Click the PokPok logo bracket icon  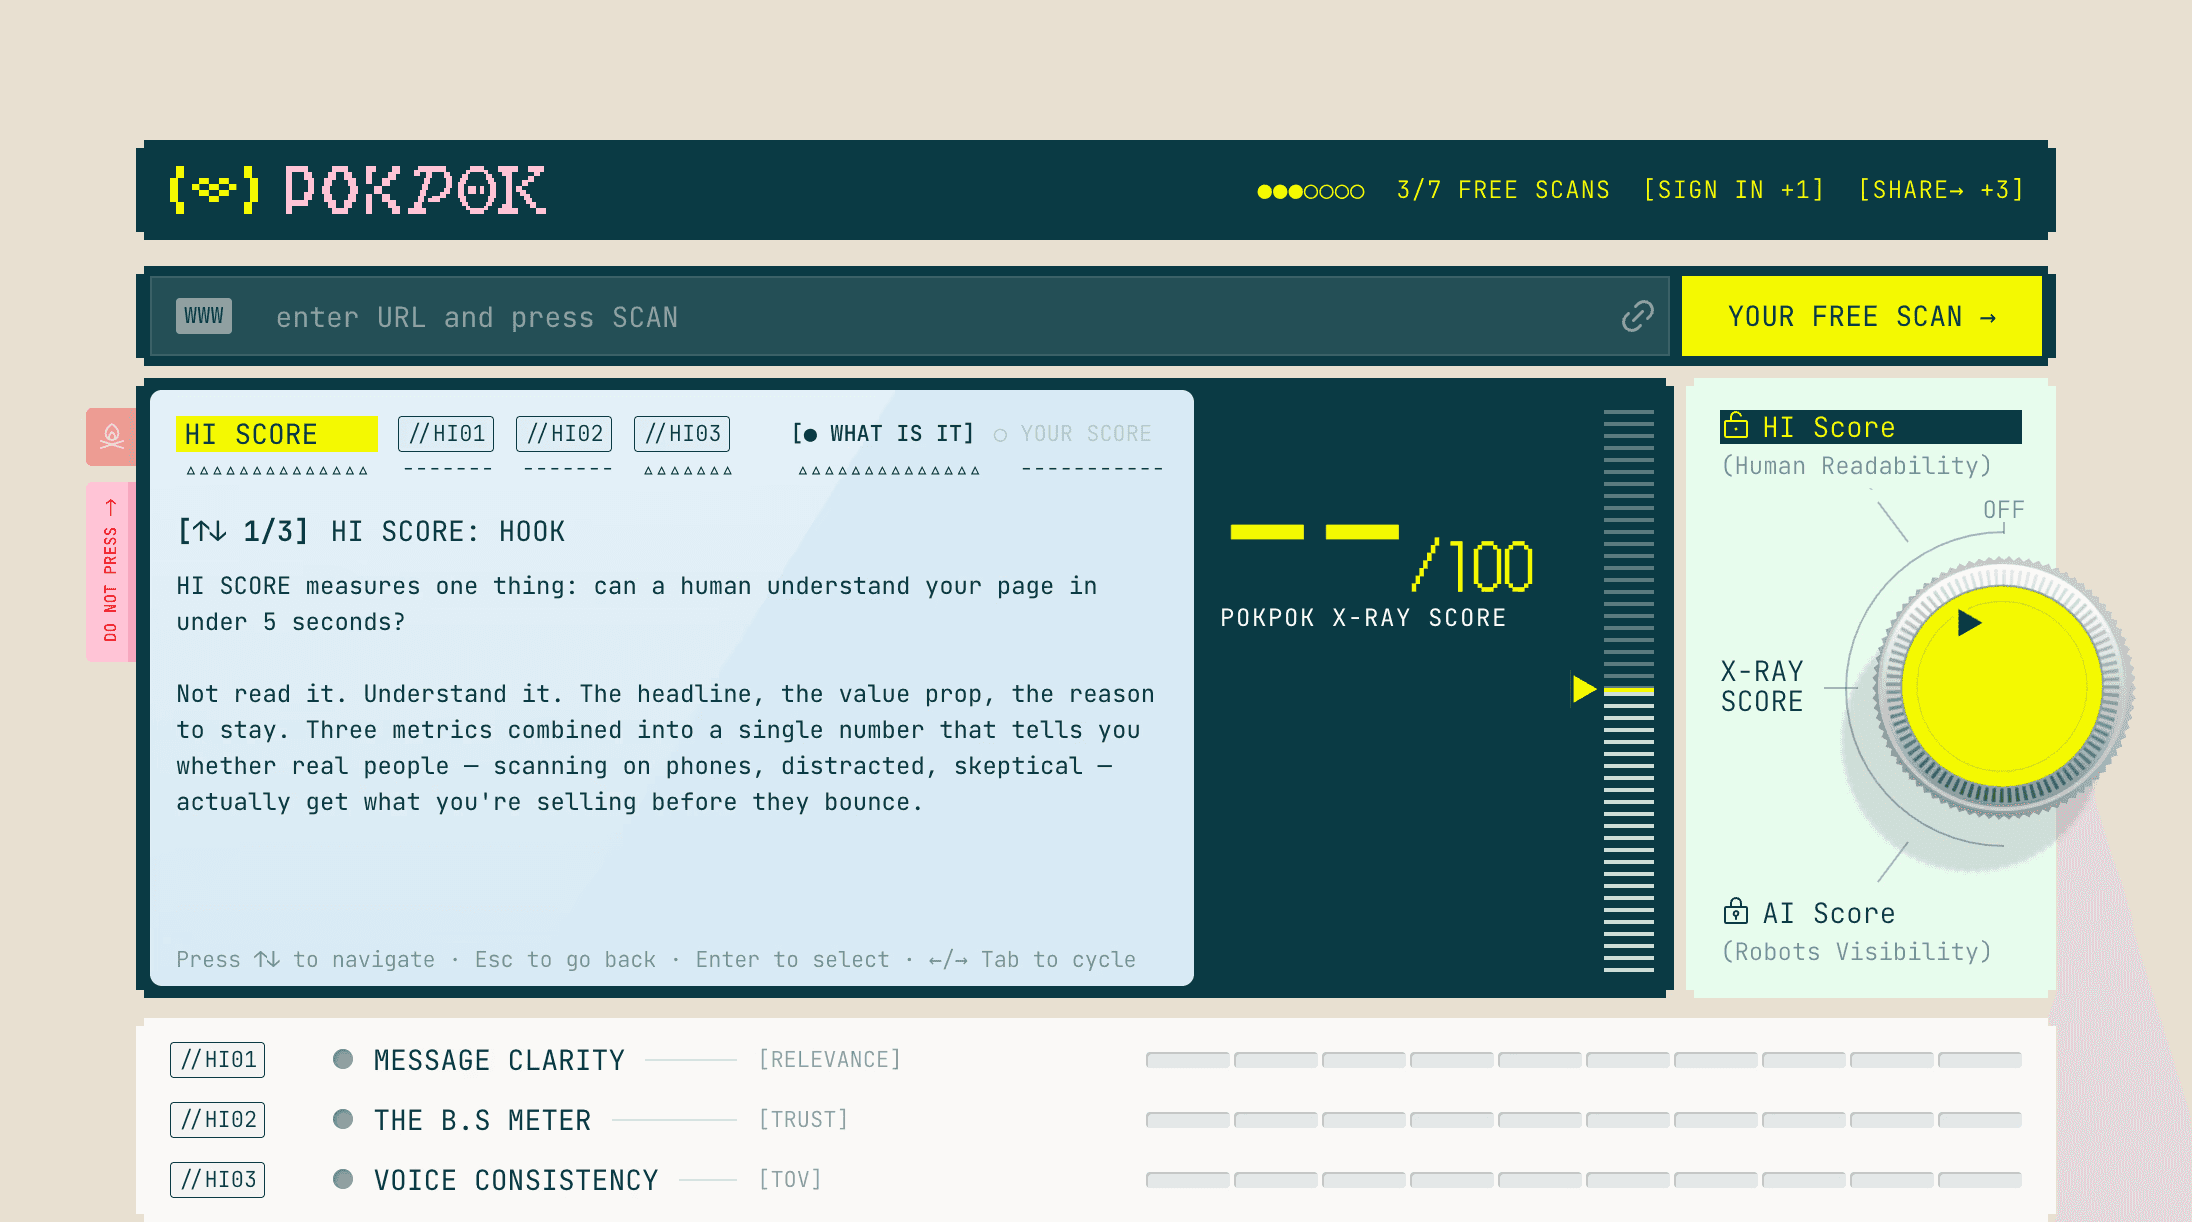214,189
